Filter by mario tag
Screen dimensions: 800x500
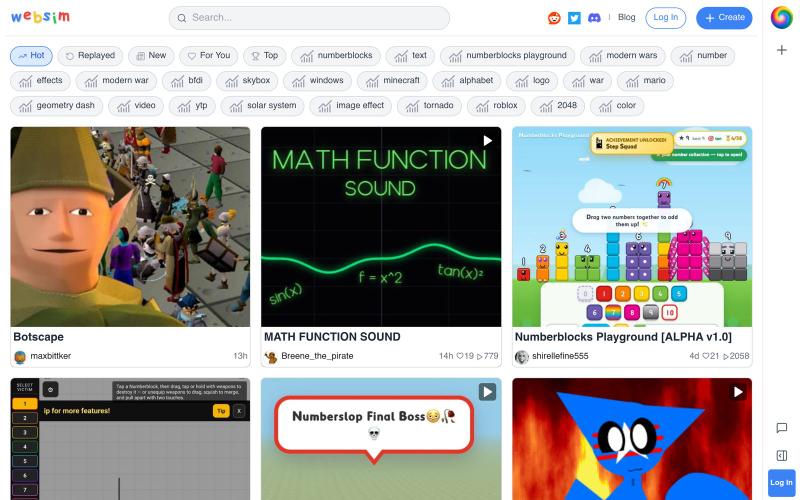point(645,81)
